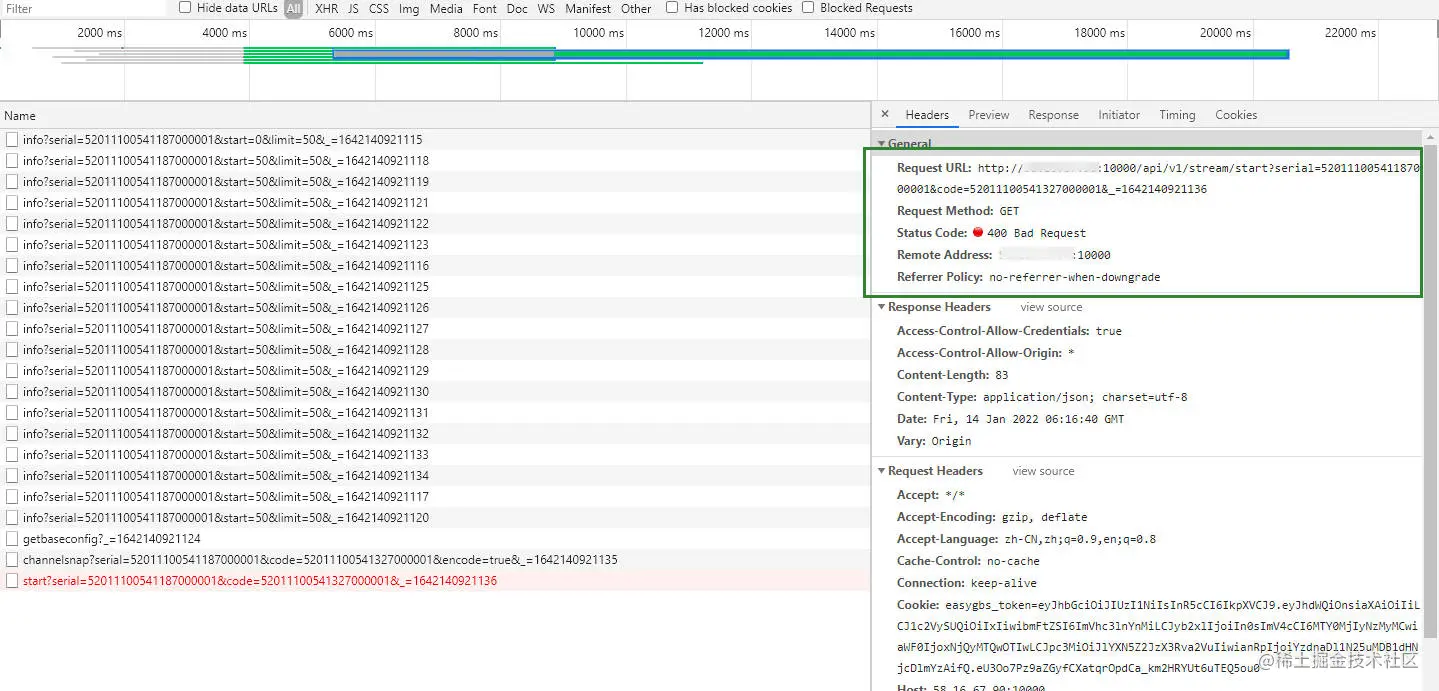Select info request ending in 1642140921120

point(435,518)
